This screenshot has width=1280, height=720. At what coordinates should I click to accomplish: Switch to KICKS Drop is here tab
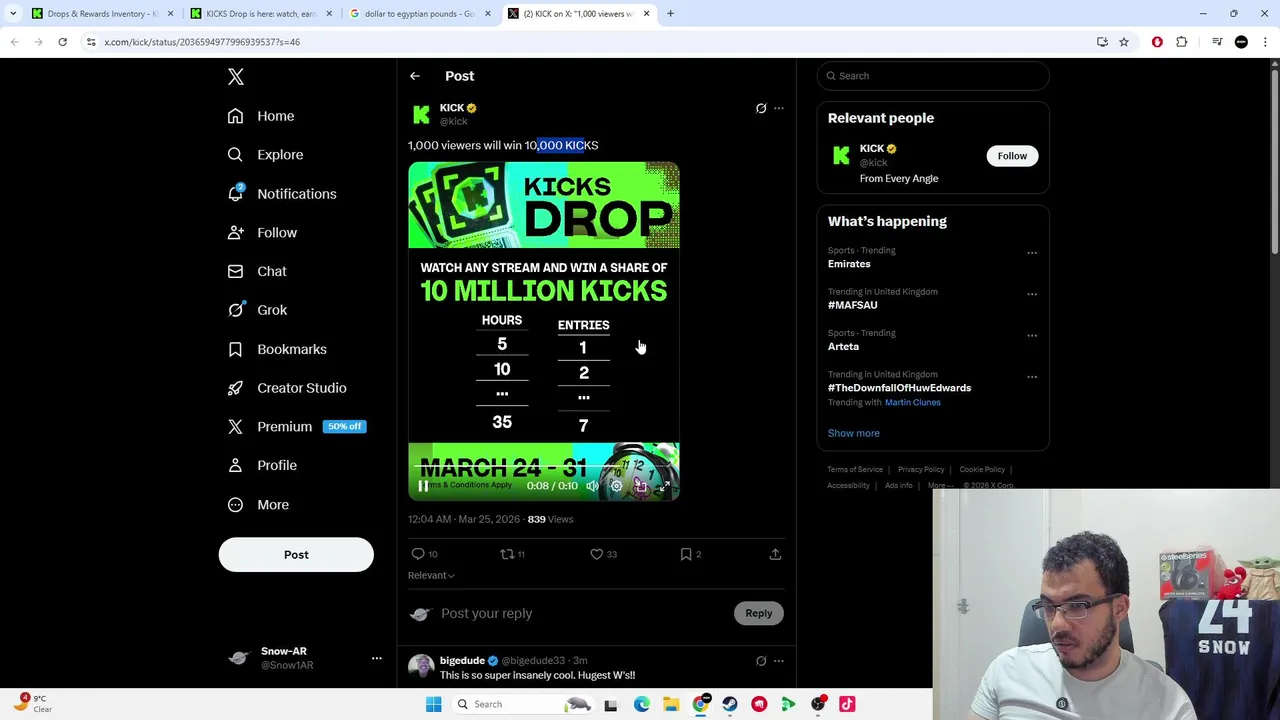tap(260, 14)
